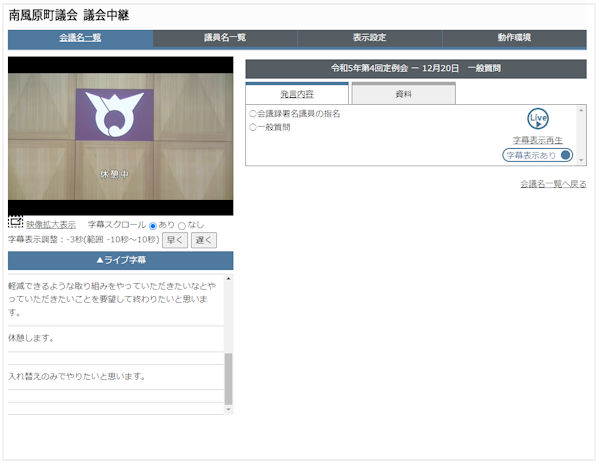Select the あり subtitle scroll radio button
Screen dimensions: 600x467
click(153, 225)
